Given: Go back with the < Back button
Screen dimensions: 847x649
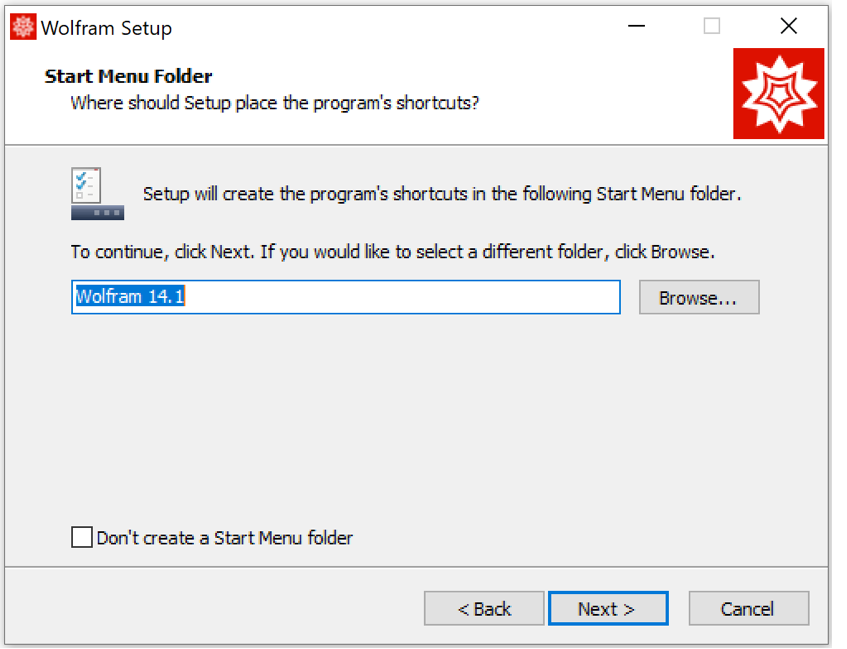Looking at the screenshot, I should (x=484, y=608).
